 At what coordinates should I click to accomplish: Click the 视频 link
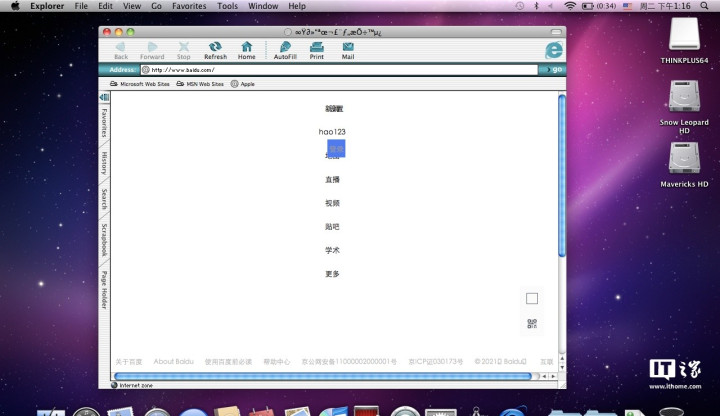click(332, 203)
